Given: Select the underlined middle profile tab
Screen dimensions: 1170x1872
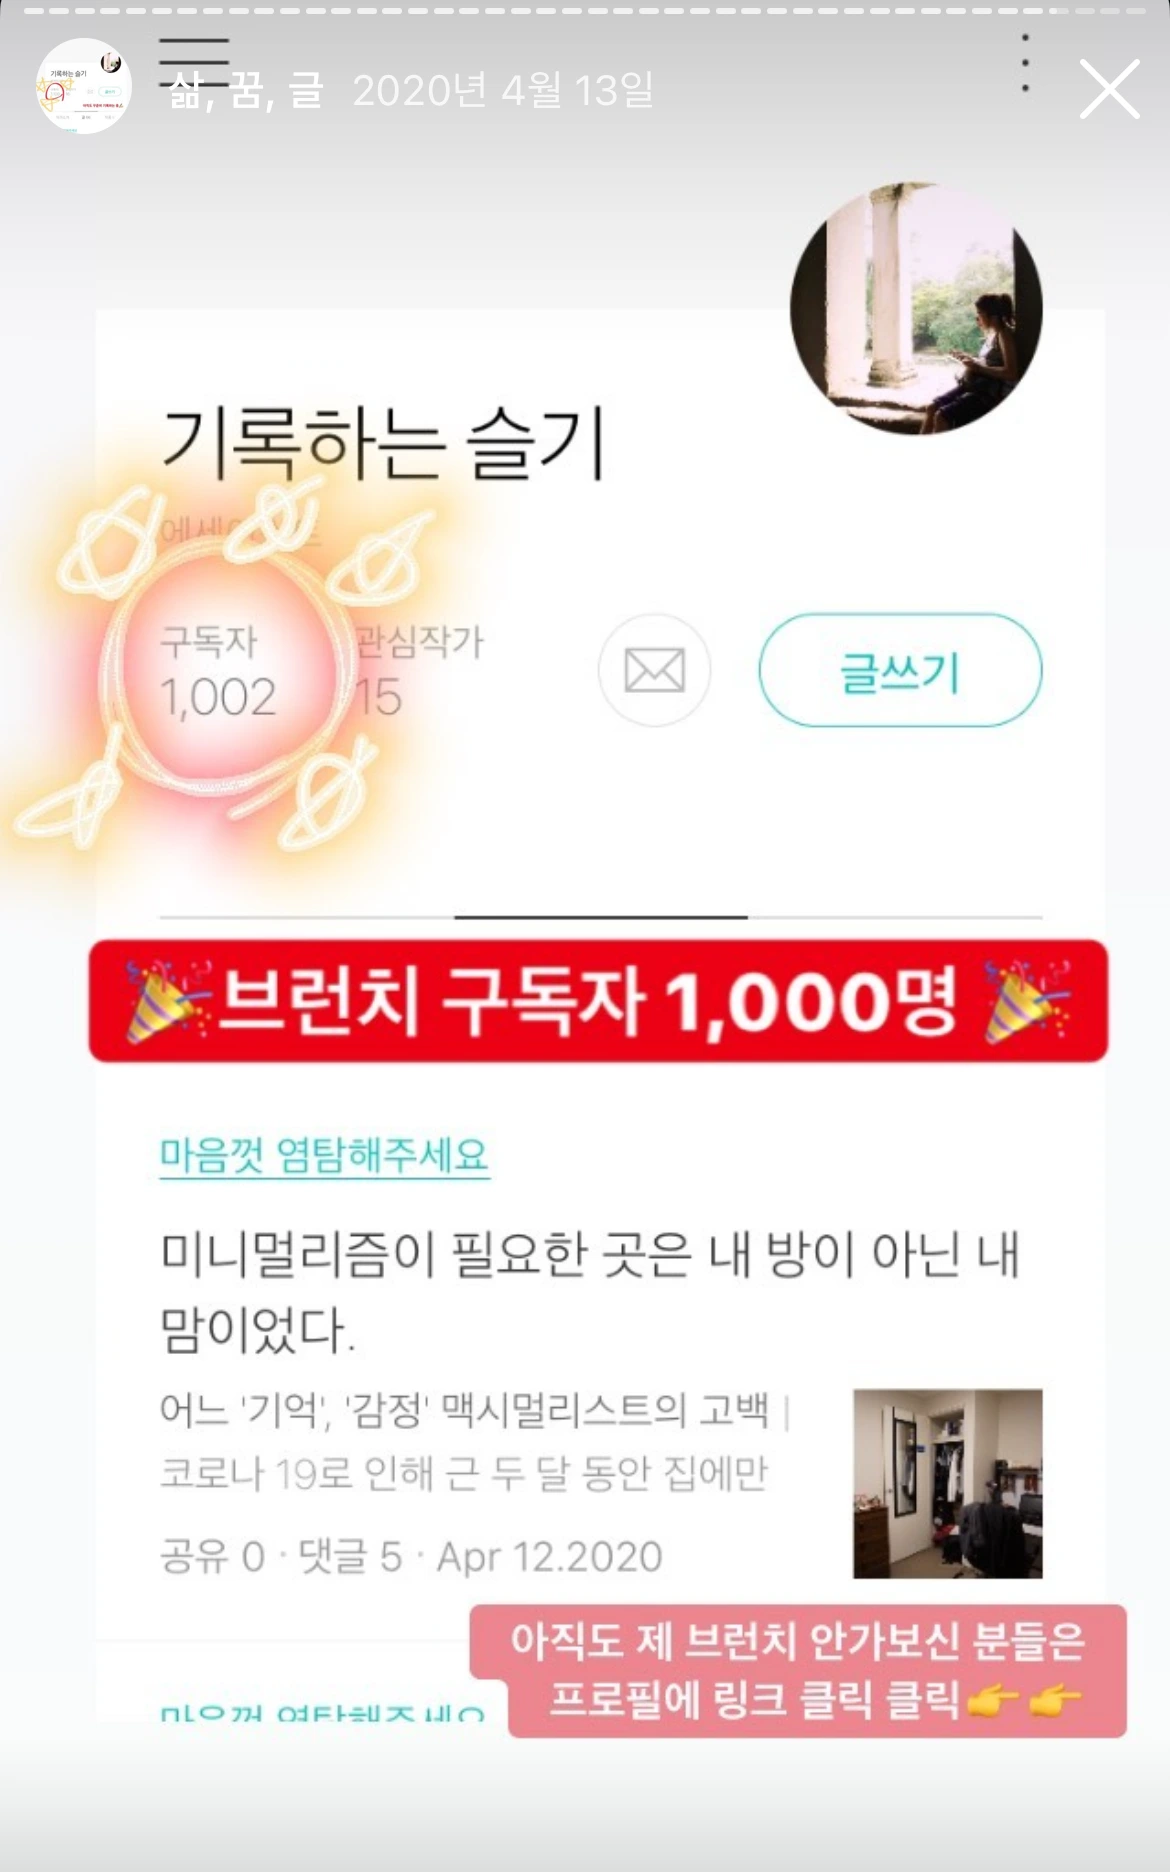Looking at the screenshot, I should tap(601, 915).
